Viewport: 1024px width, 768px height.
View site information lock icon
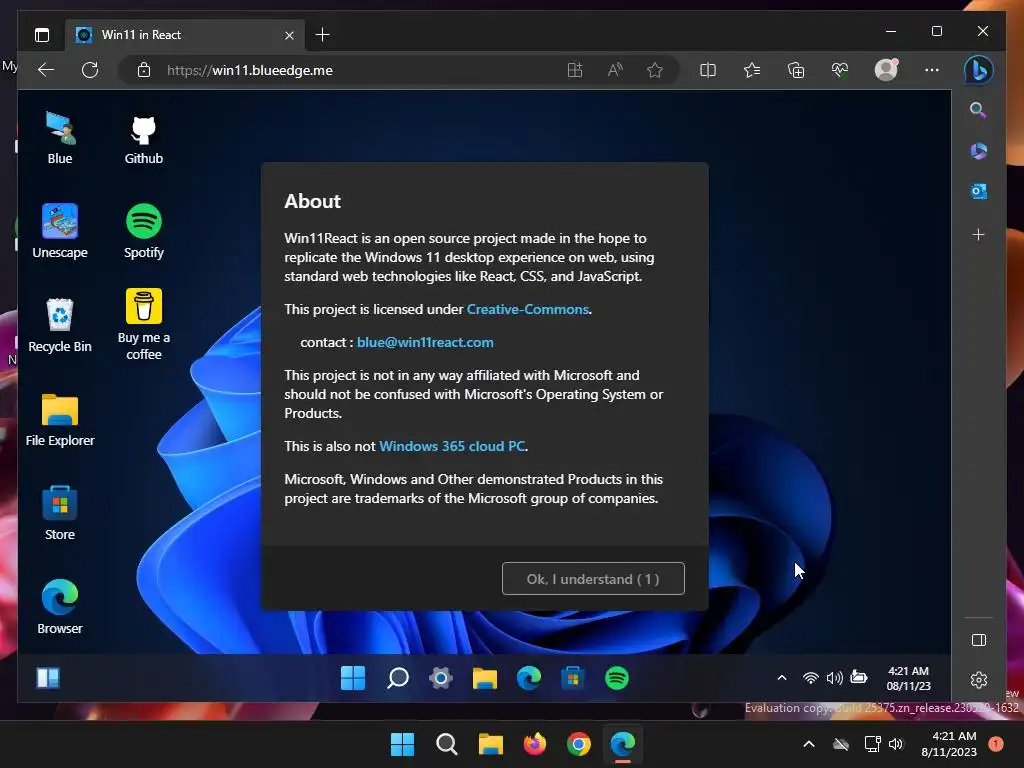[144, 70]
